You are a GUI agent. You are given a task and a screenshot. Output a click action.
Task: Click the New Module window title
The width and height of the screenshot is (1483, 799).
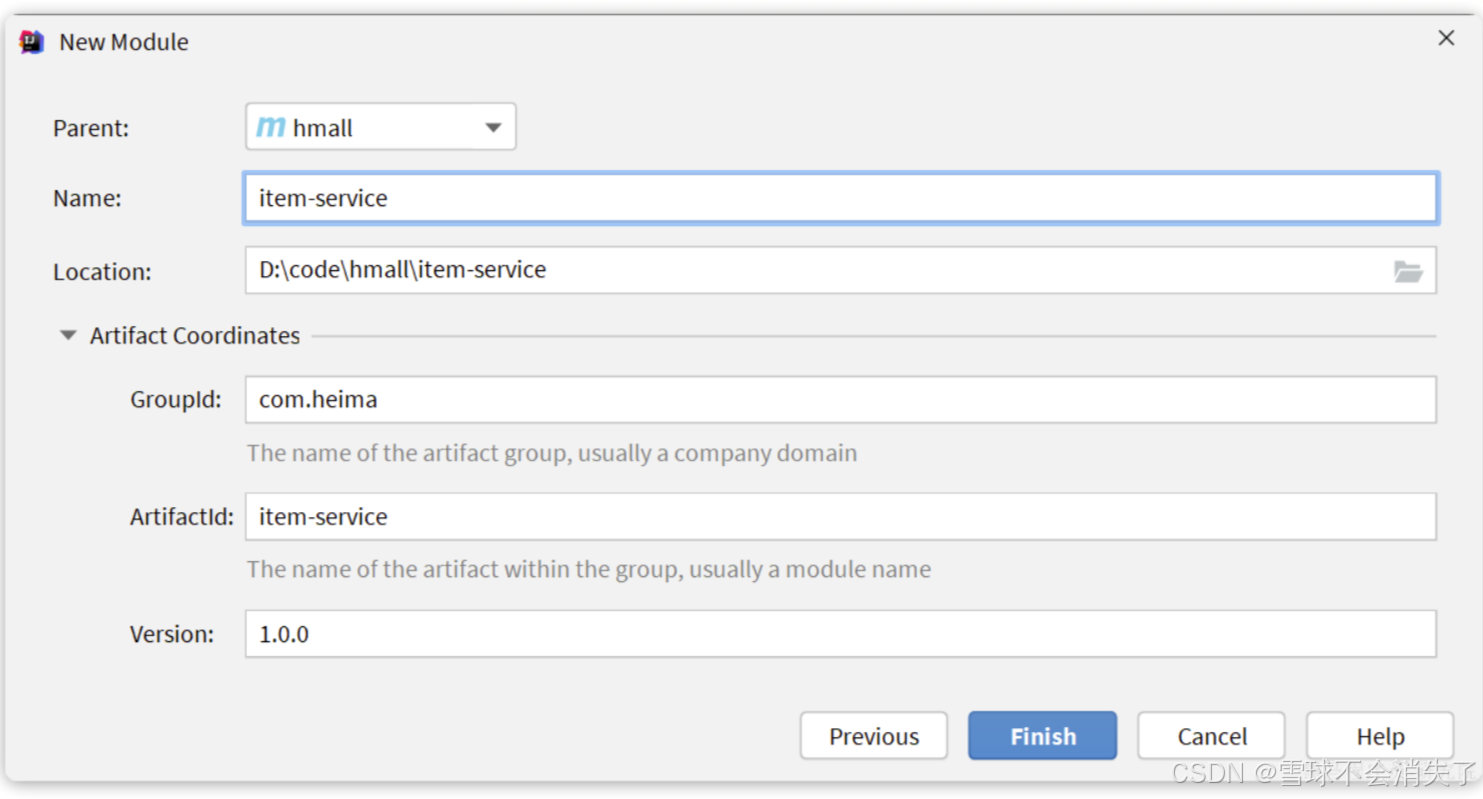pos(124,42)
